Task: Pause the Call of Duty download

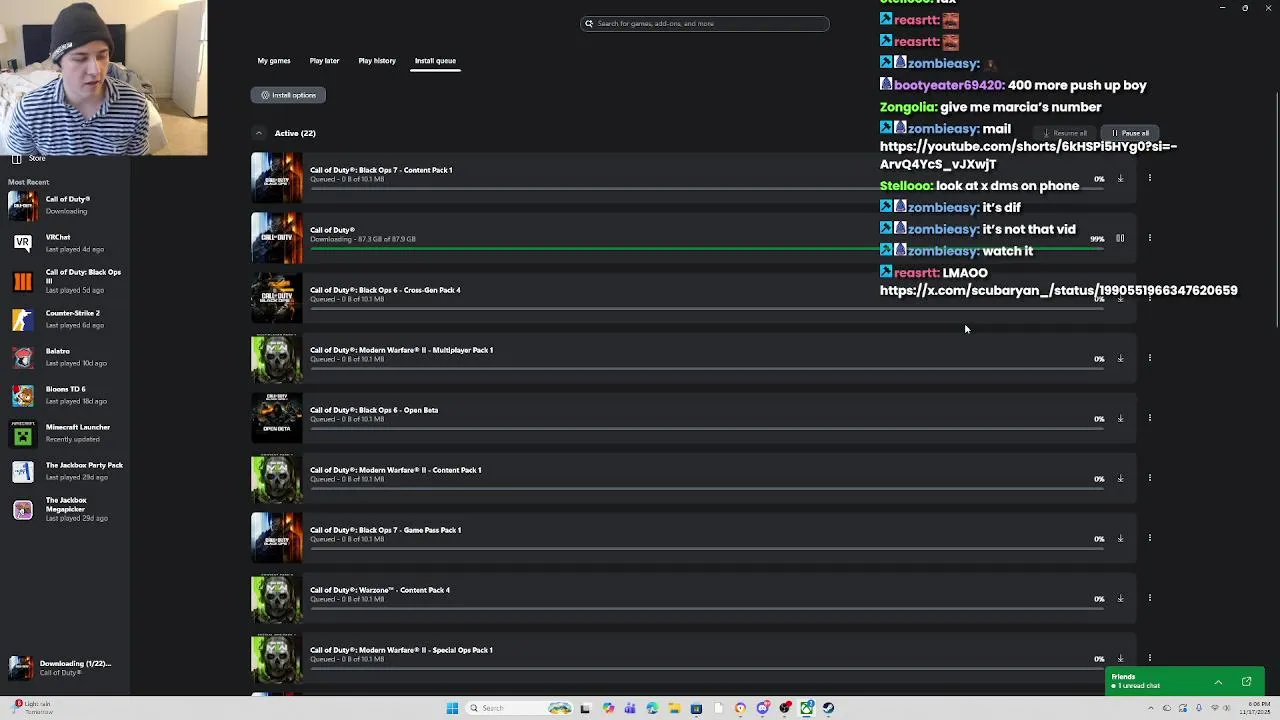Action: [1120, 239]
